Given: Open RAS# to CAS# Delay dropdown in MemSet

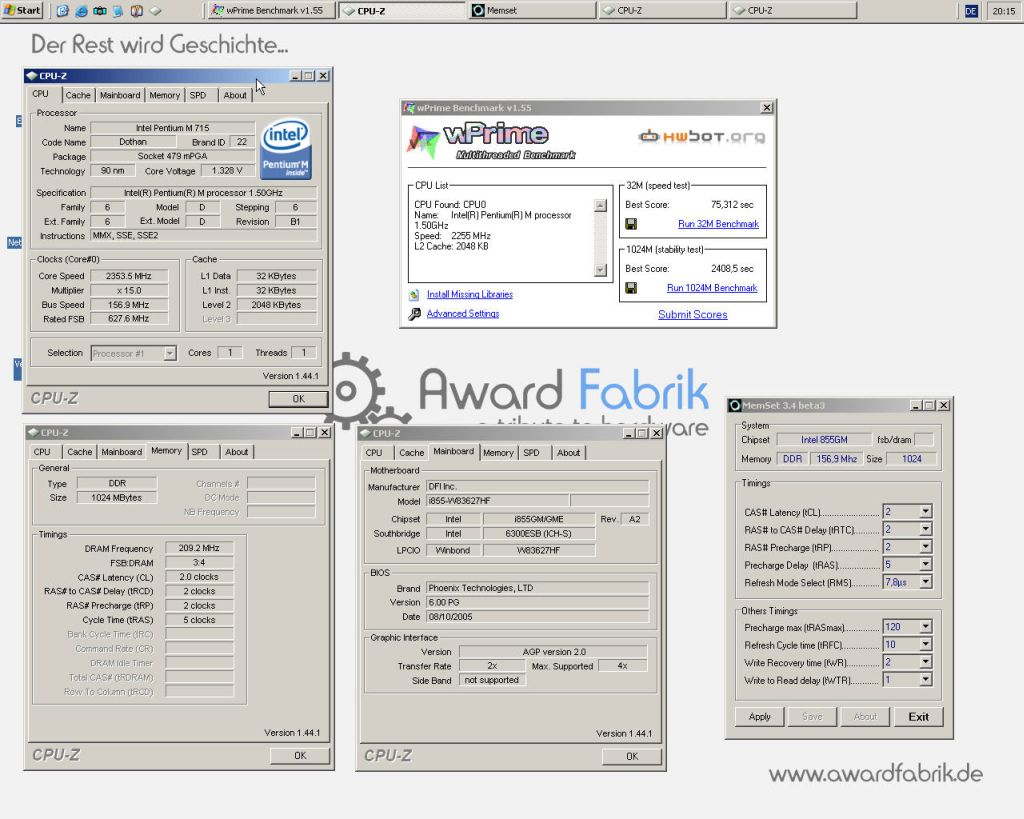Looking at the screenshot, I should click(925, 529).
